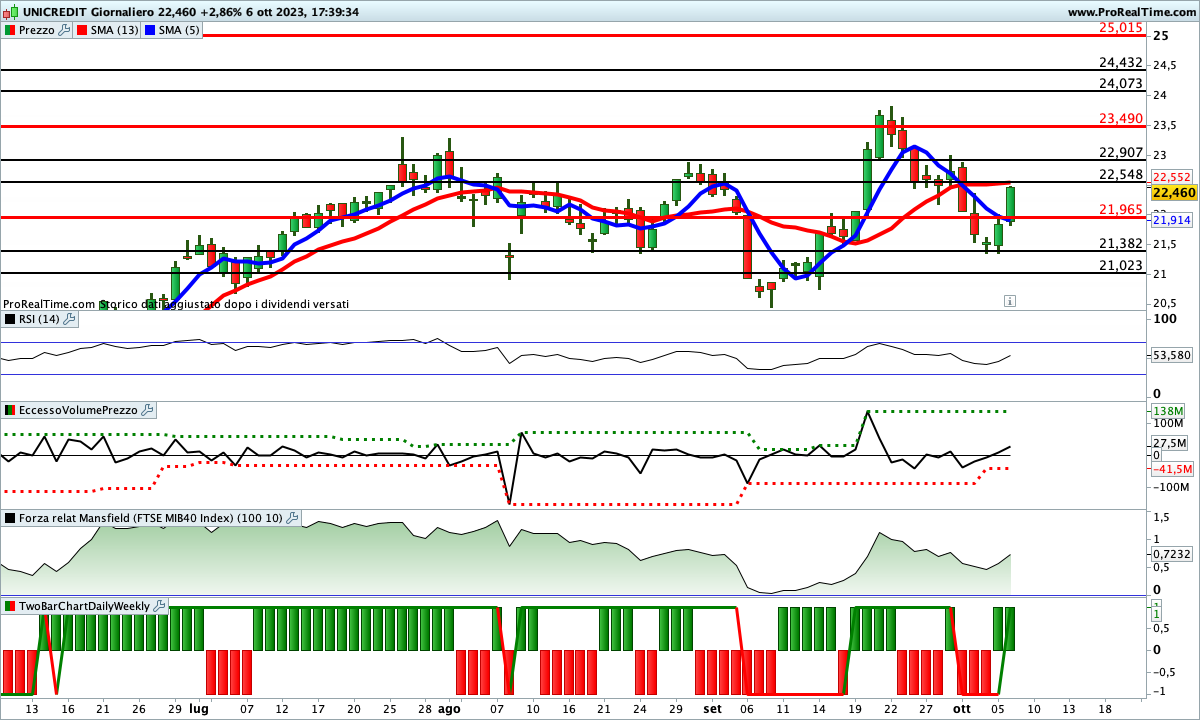Image resolution: width=1200 pixels, height=720 pixels.
Task: Click the 24,073 level label
Action: [x=1120, y=84]
